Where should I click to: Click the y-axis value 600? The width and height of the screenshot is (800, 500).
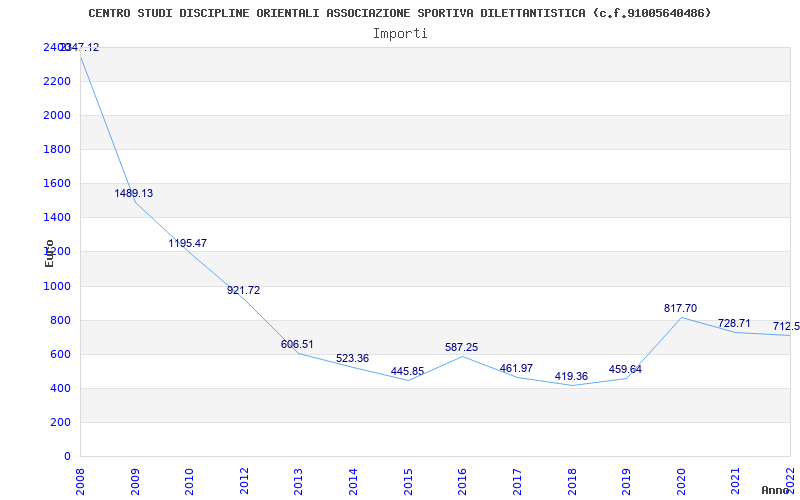click(x=60, y=355)
